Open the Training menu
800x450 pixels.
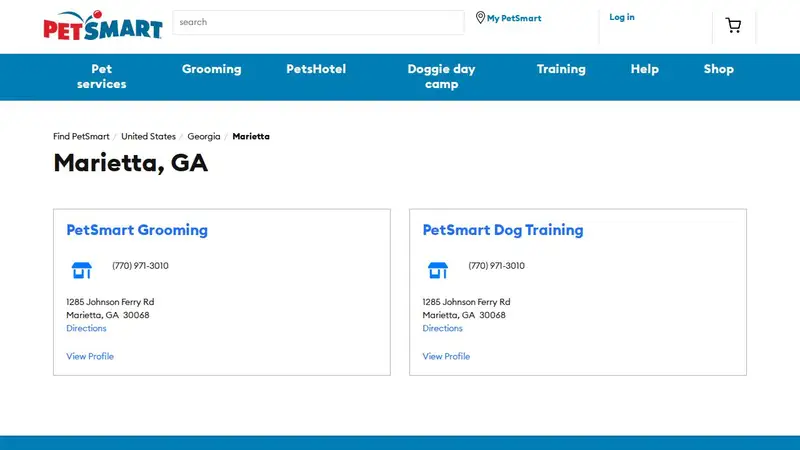(x=561, y=69)
